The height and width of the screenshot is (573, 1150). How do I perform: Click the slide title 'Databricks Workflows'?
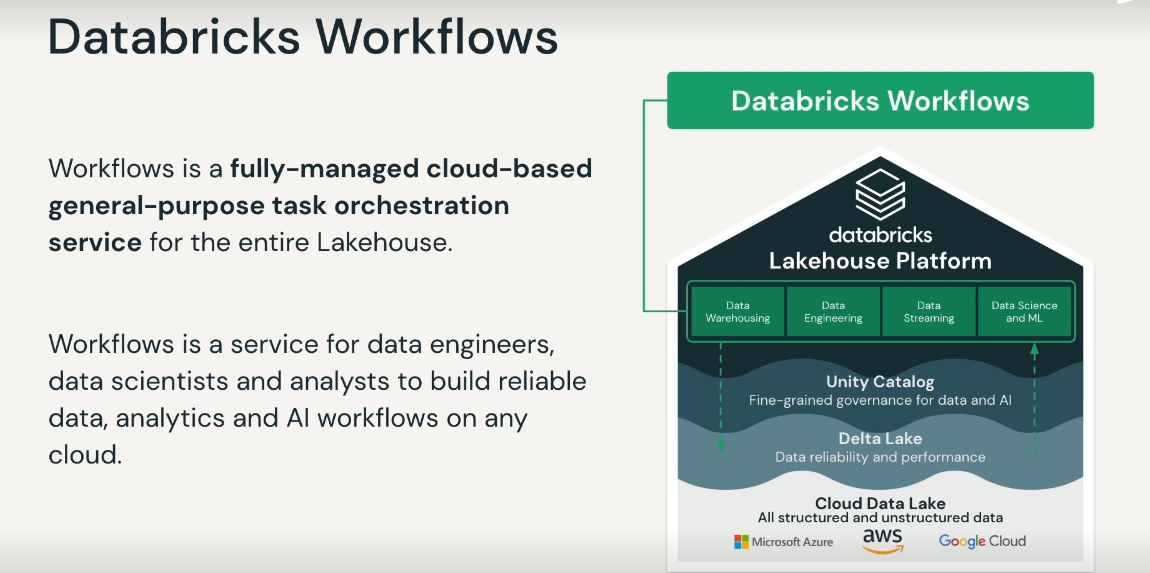pos(303,37)
